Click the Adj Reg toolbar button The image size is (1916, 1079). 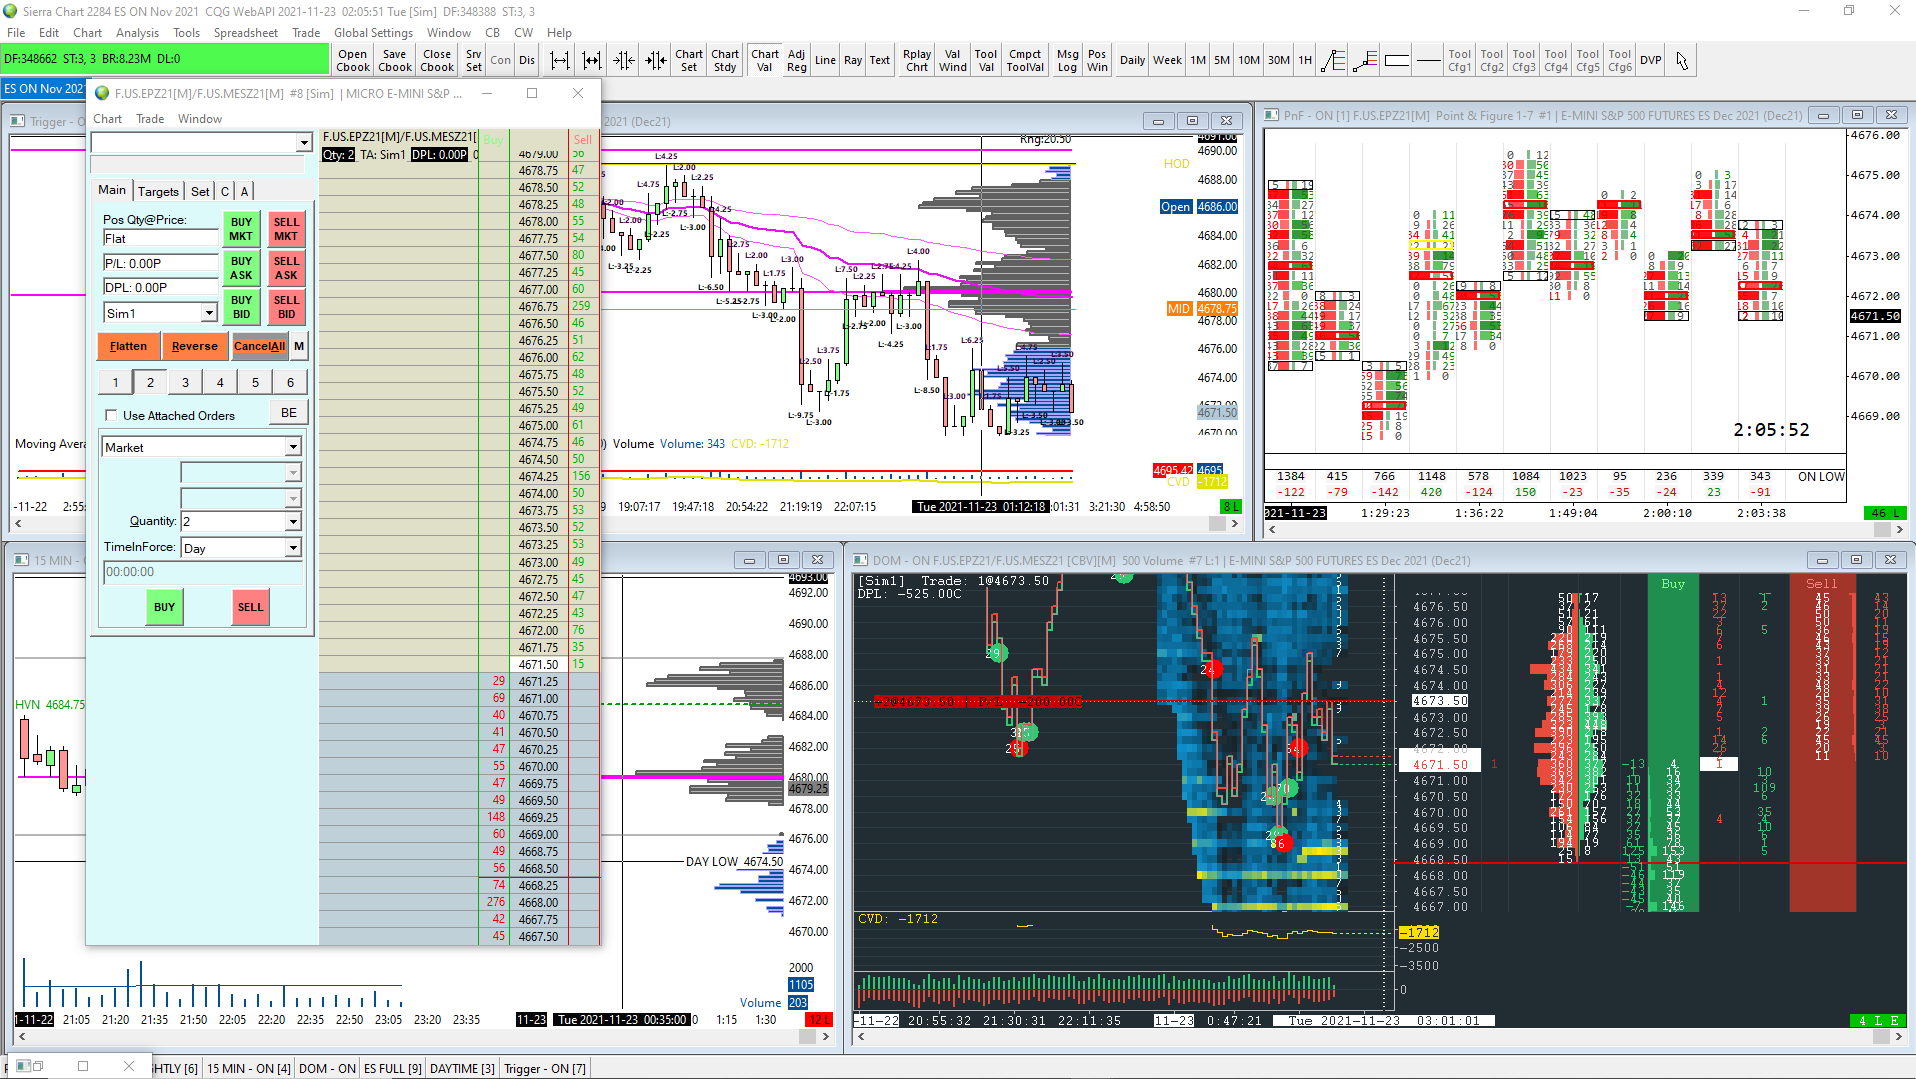(796, 61)
